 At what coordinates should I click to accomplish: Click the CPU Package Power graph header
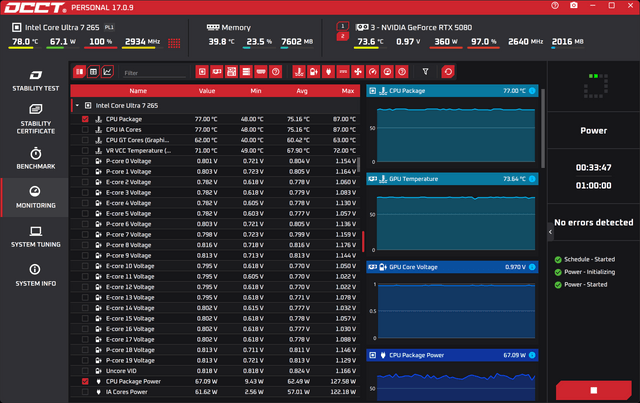click(x=452, y=355)
